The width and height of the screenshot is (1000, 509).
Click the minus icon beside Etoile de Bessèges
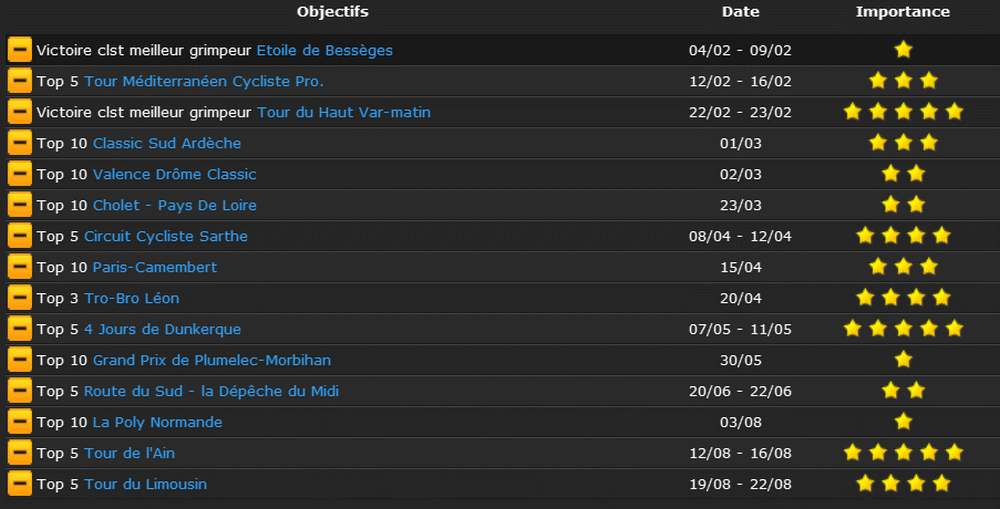(19, 50)
